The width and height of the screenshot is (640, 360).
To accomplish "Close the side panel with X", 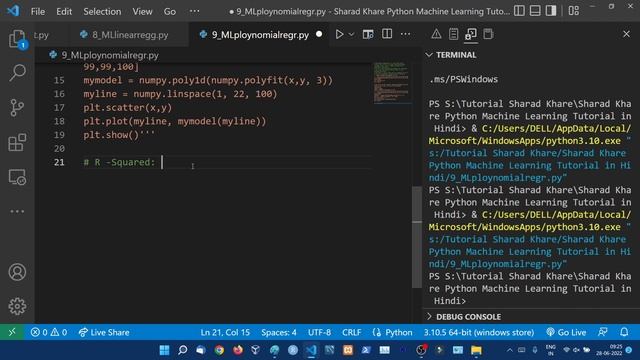I will click(626, 34).
